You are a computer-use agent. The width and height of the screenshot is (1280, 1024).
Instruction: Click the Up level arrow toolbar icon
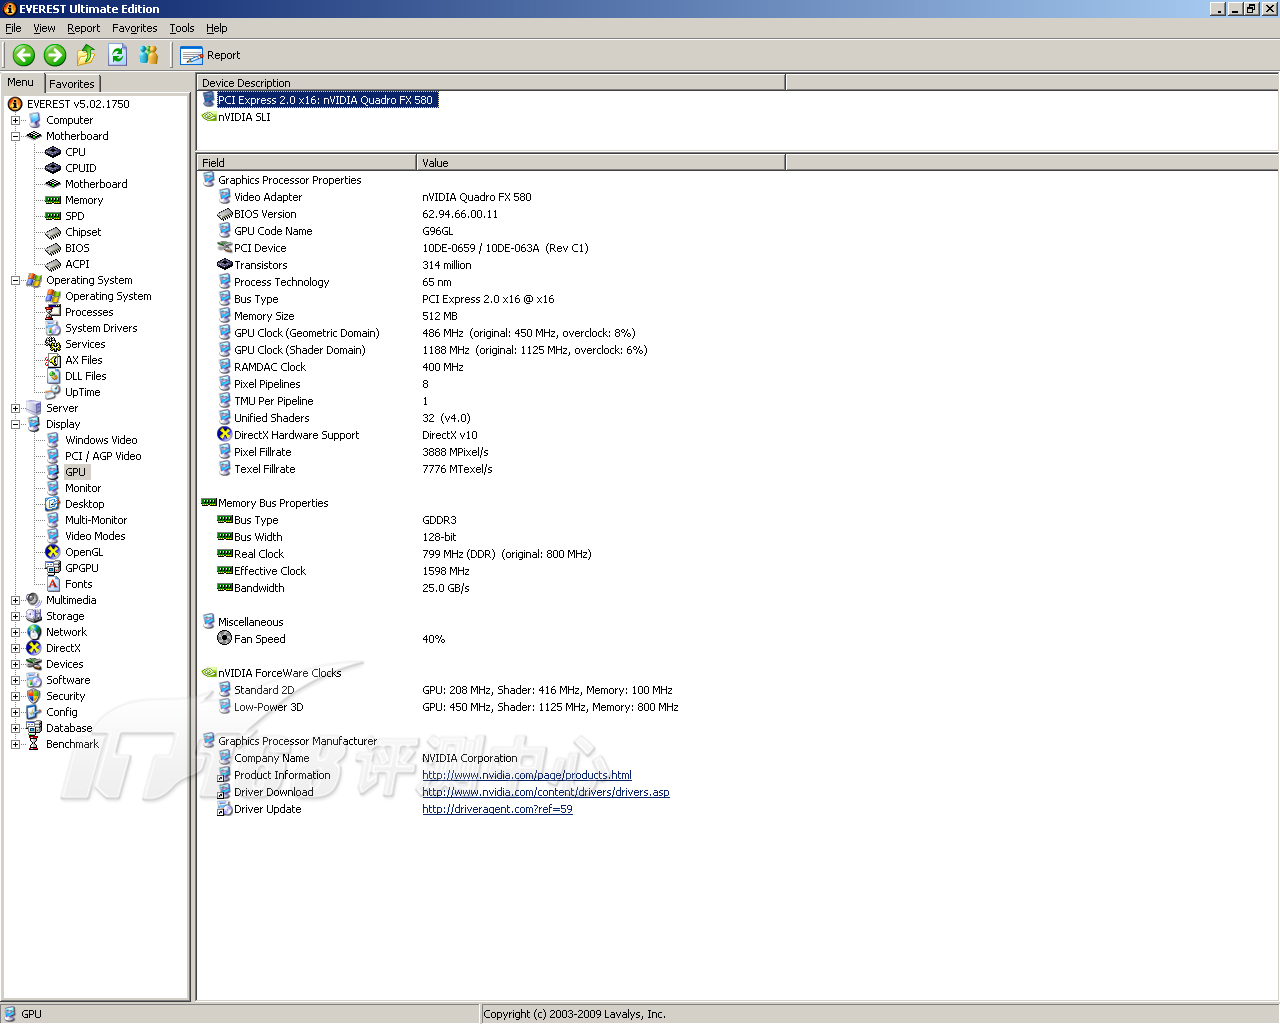(86, 56)
